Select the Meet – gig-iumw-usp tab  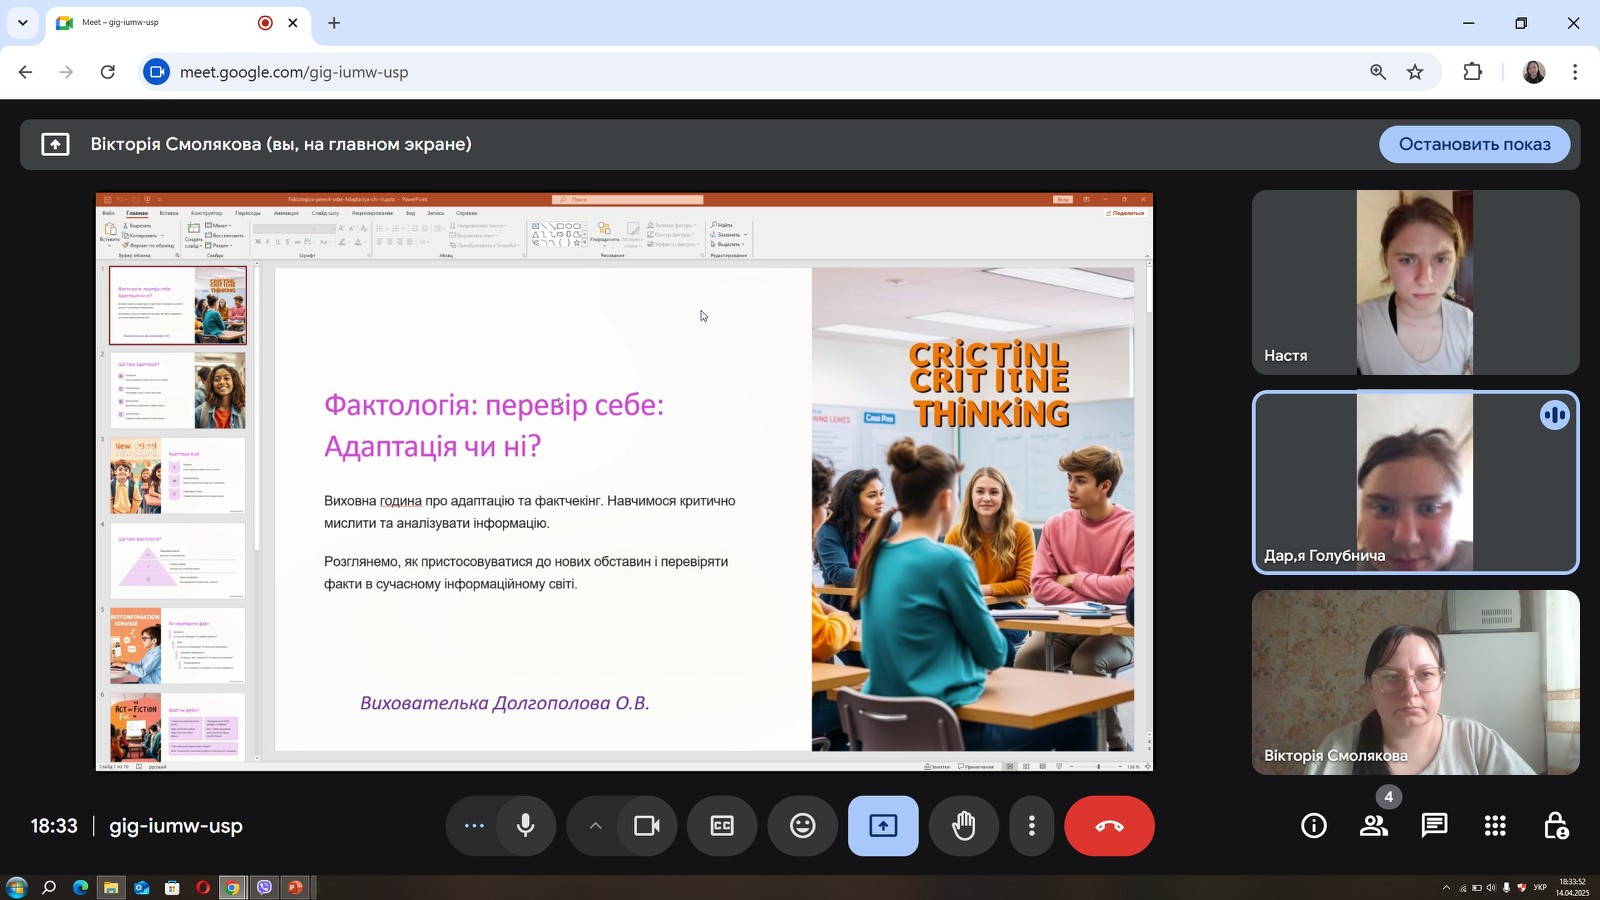point(178,23)
